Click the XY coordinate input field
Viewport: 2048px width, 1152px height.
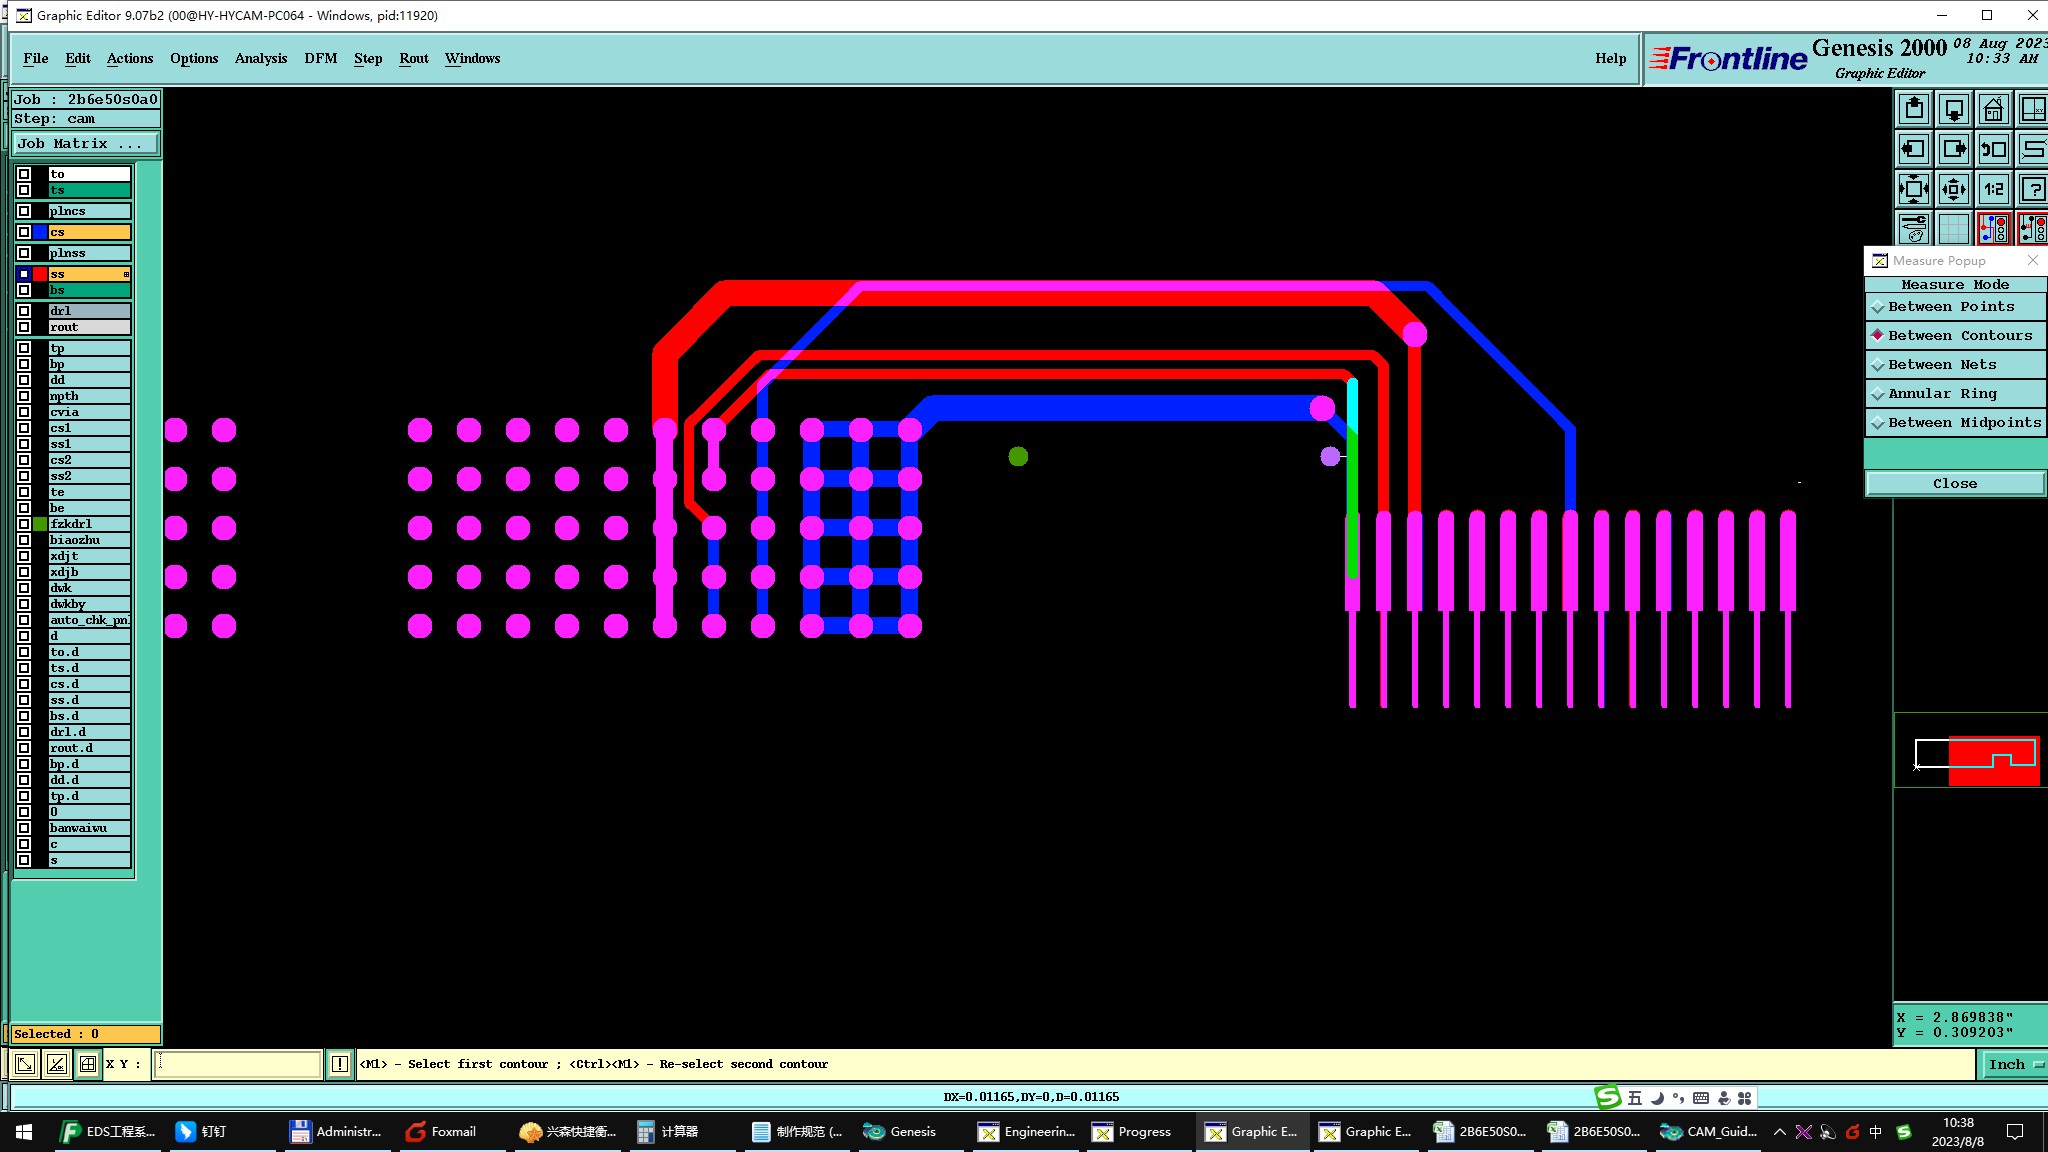coord(238,1064)
